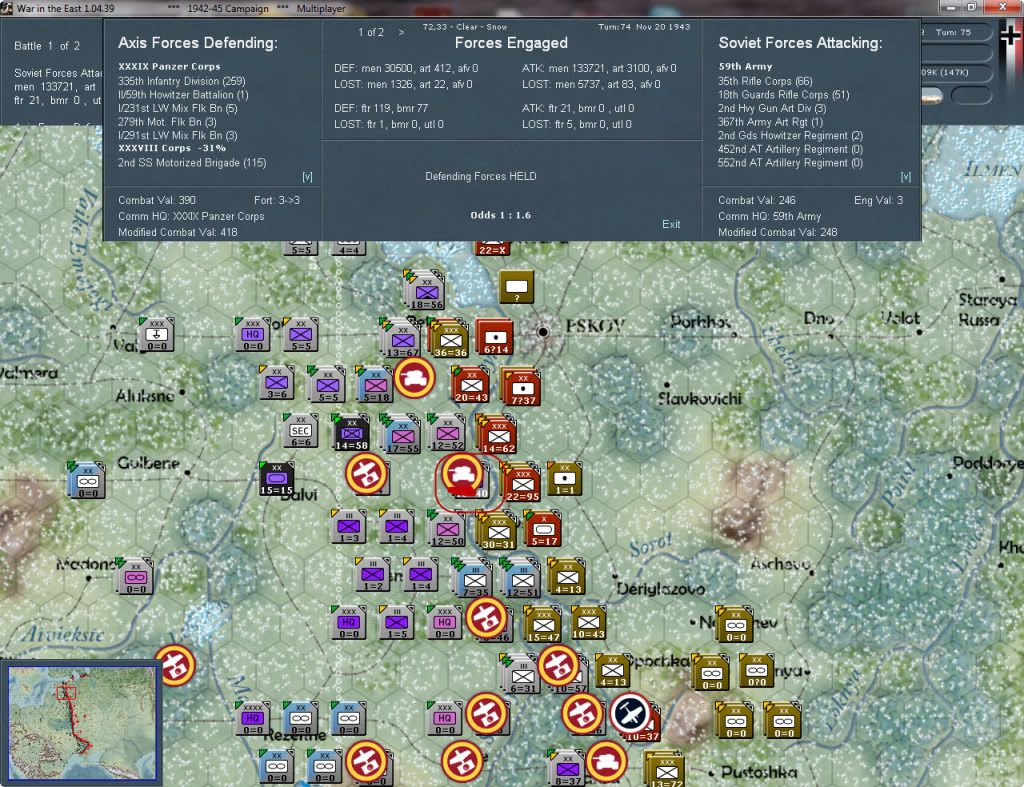Select the 15=15 black armored counter
1024x787 pixels.
coord(276,479)
